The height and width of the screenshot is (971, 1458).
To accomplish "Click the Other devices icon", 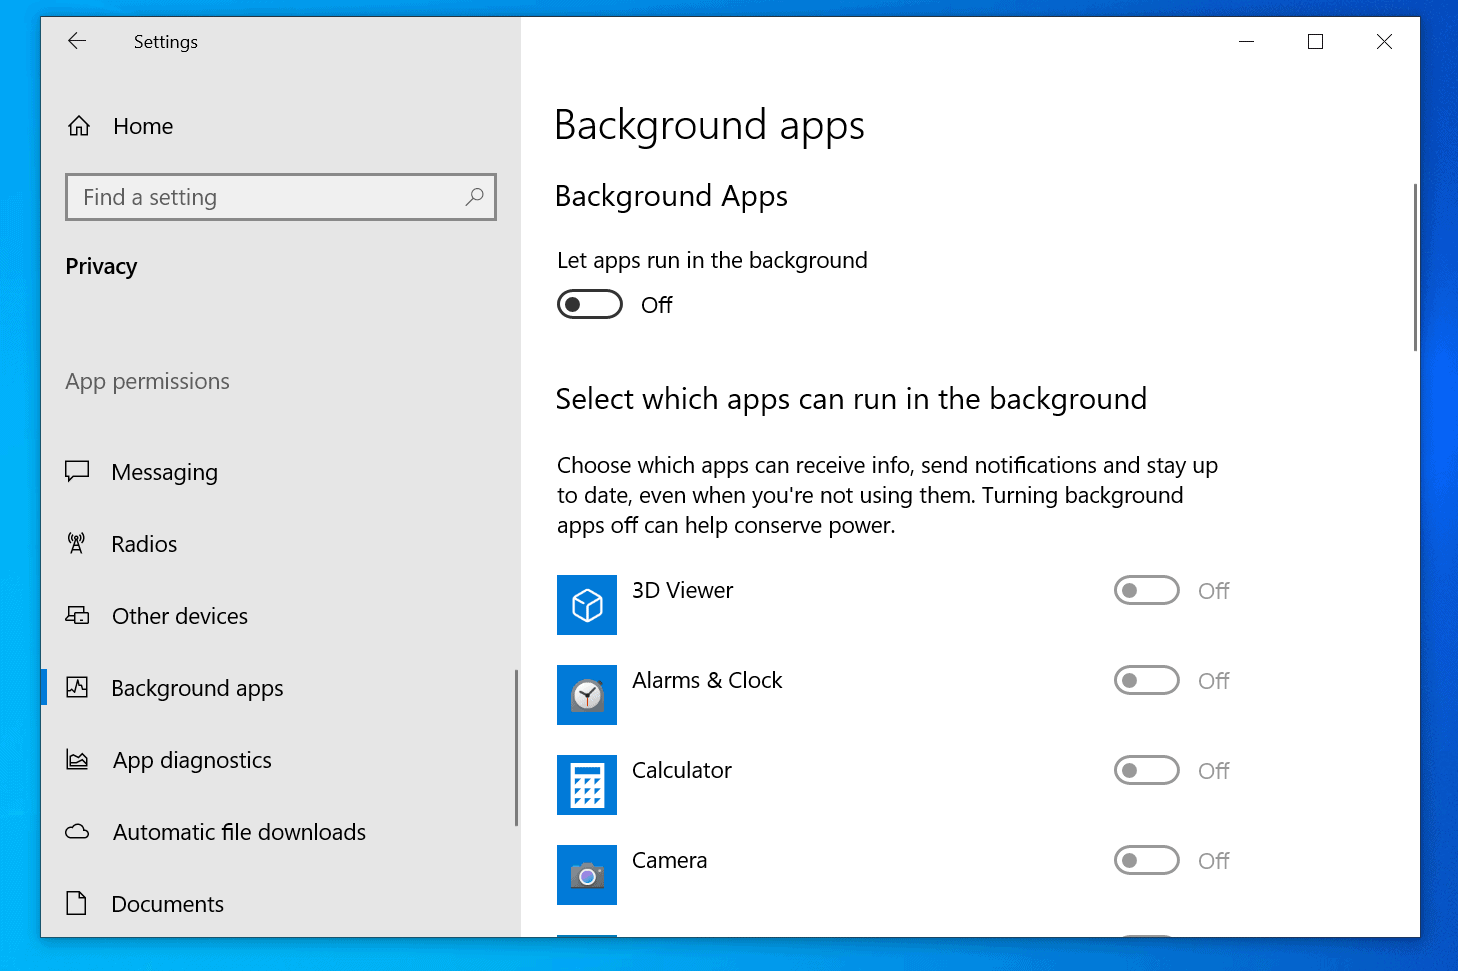I will [78, 615].
